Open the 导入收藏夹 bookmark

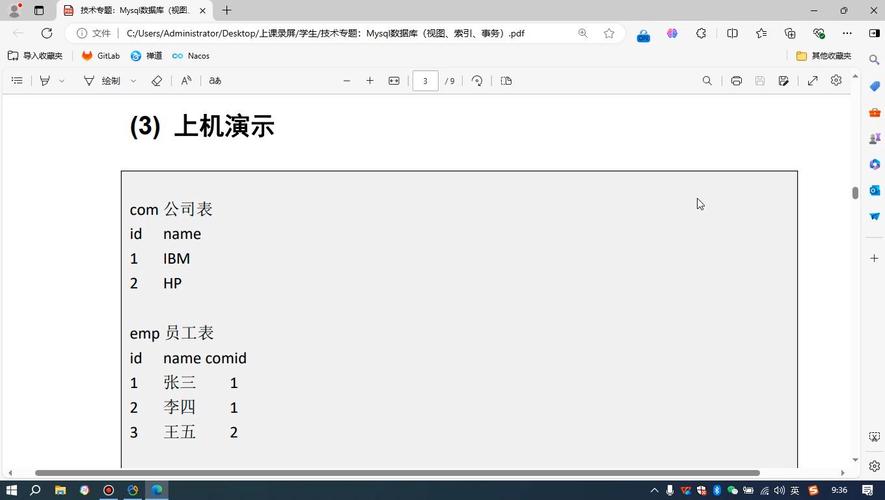pos(35,55)
